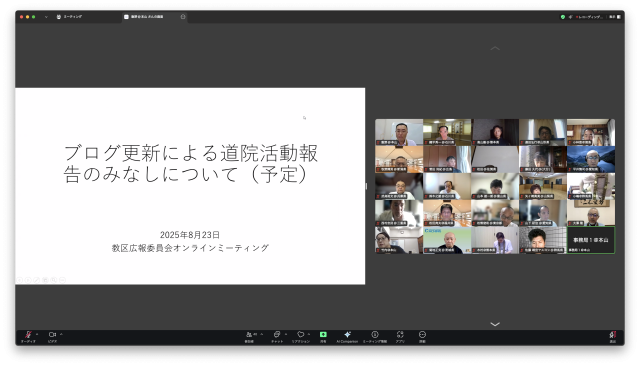Unmute the microphone audio button
The image size is (640, 366).
(28, 335)
